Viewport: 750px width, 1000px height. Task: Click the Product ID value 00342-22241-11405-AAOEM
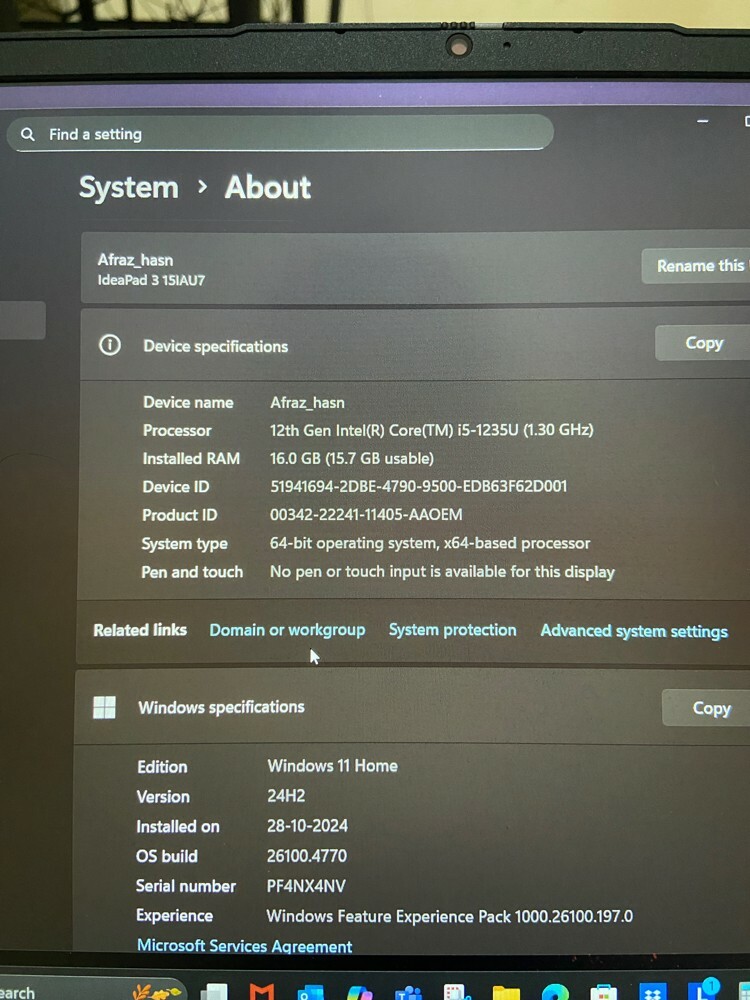coord(366,515)
